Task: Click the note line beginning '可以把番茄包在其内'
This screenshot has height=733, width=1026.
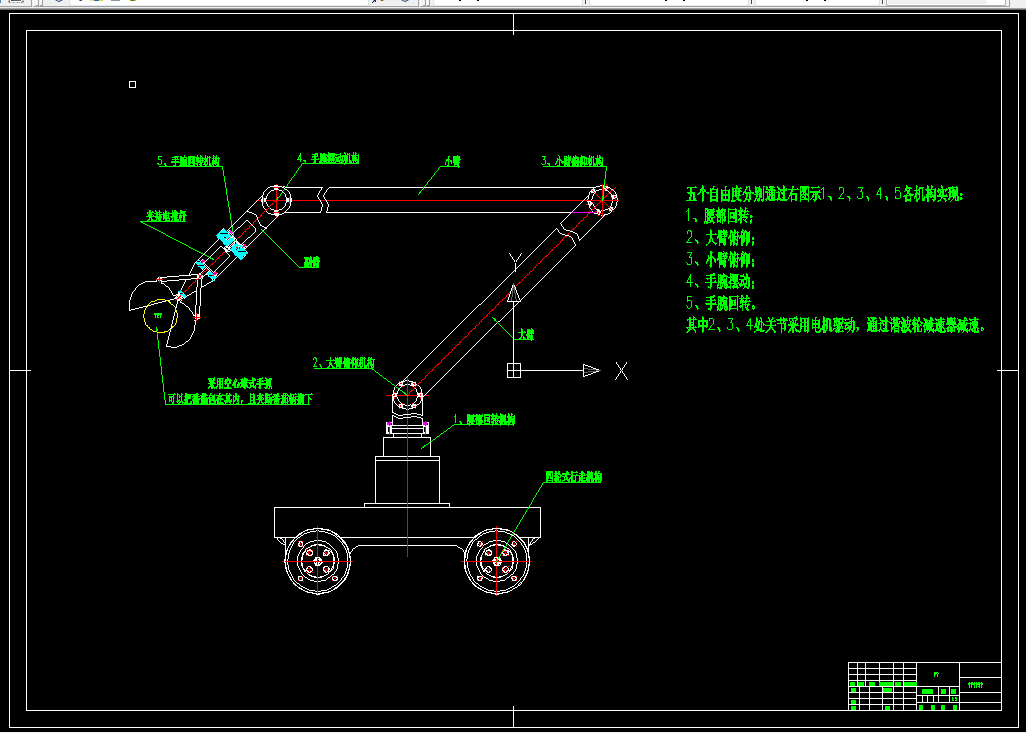Action: (238, 398)
